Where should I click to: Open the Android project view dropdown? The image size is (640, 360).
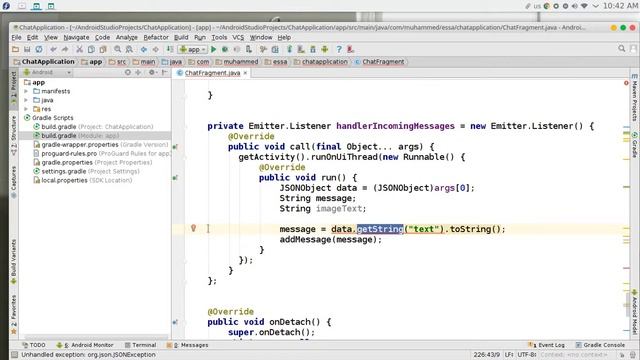pyautogui.click(x=47, y=72)
